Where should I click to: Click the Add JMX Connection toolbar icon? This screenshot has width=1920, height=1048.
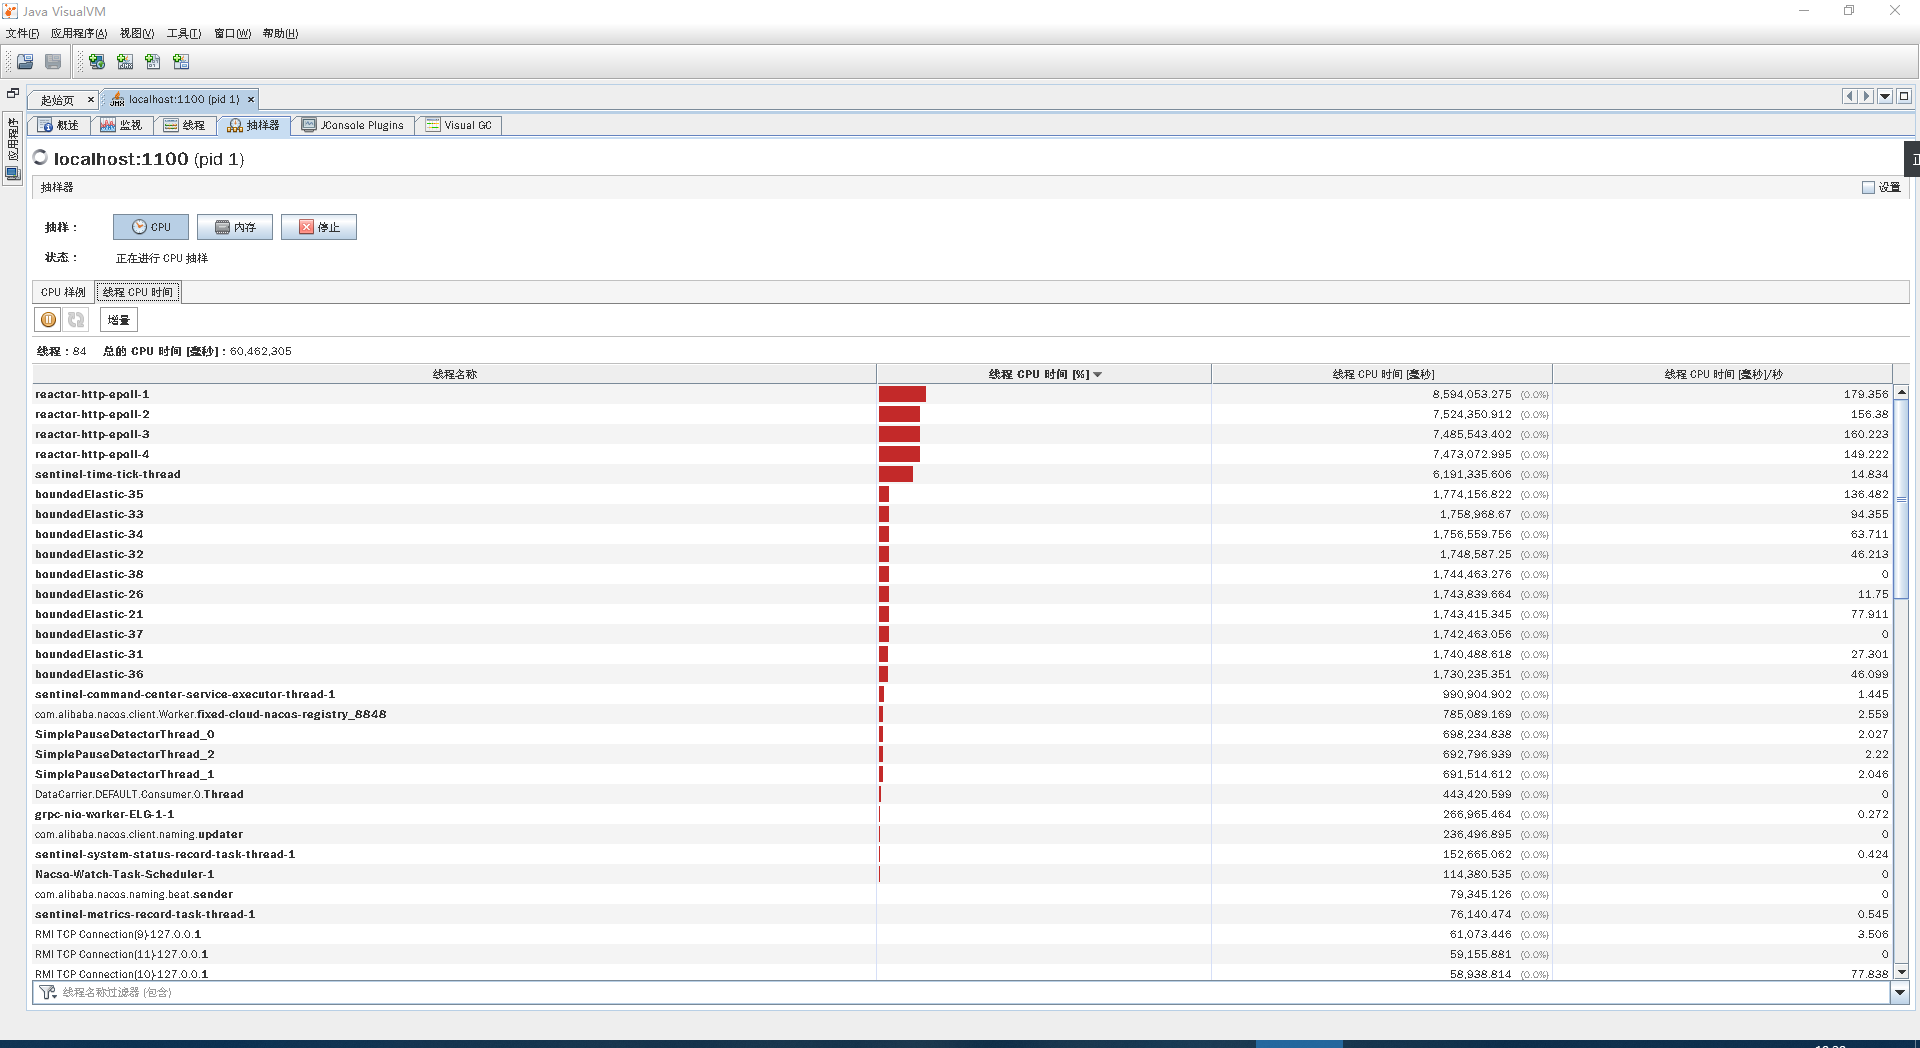click(125, 62)
